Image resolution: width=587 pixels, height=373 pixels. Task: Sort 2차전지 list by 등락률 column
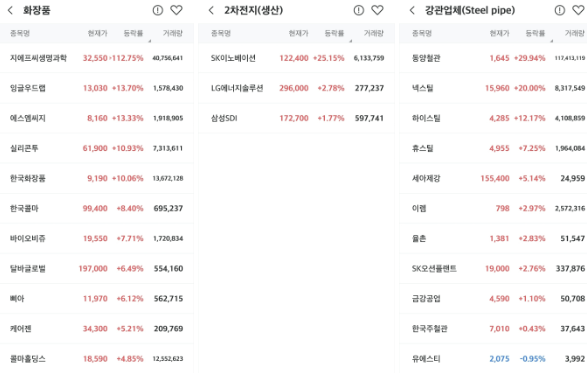[x=334, y=33]
